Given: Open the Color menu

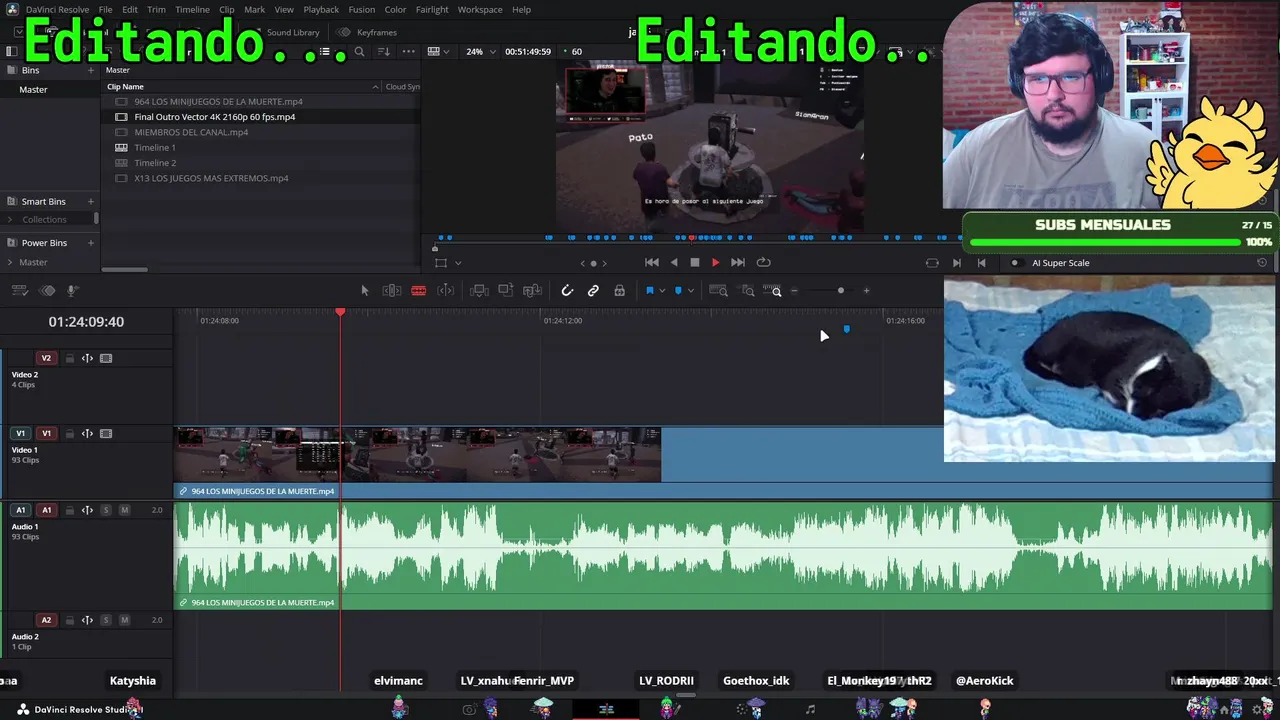Looking at the screenshot, I should 395,9.
